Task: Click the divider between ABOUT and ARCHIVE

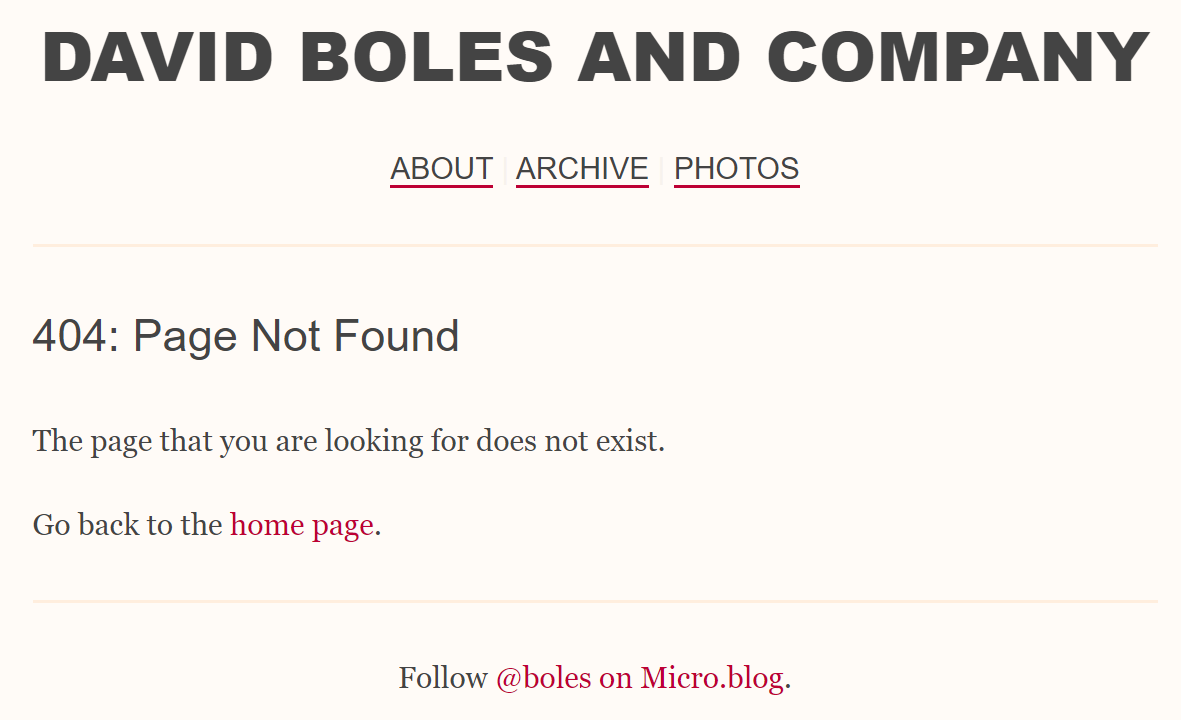Action: (505, 169)
